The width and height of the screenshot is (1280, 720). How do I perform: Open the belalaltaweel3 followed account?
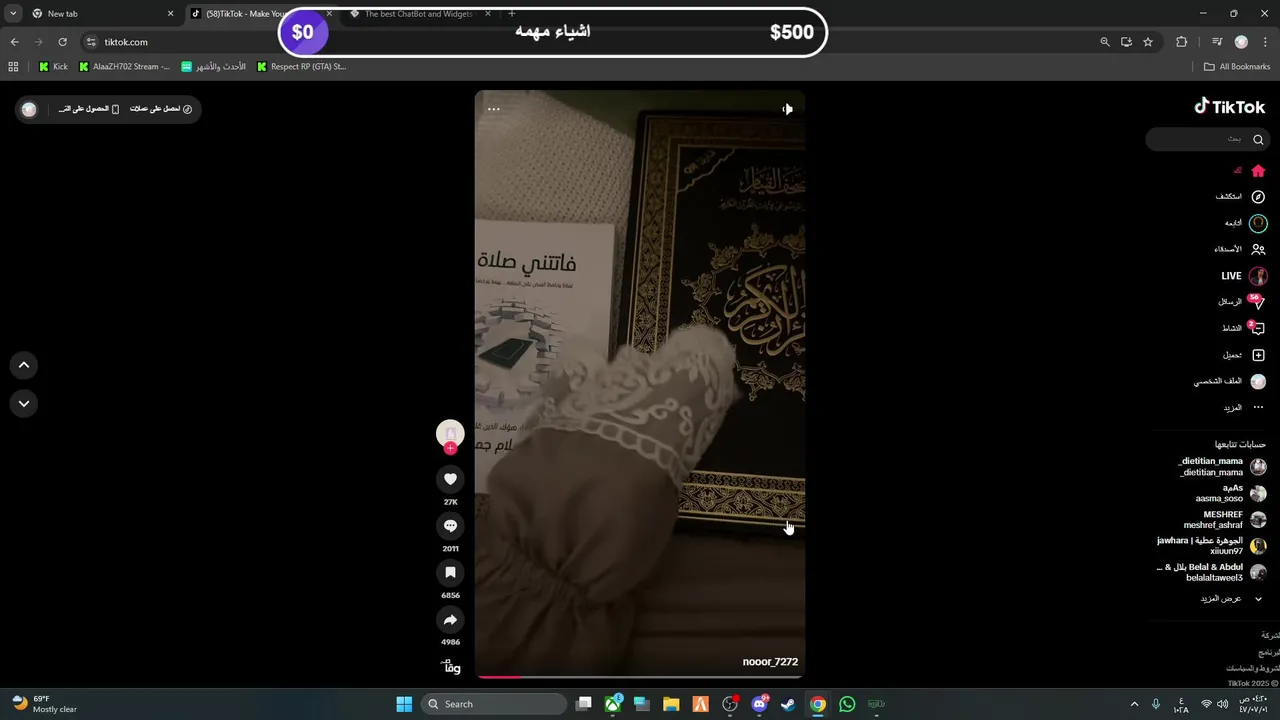(x=1211, y=572)
